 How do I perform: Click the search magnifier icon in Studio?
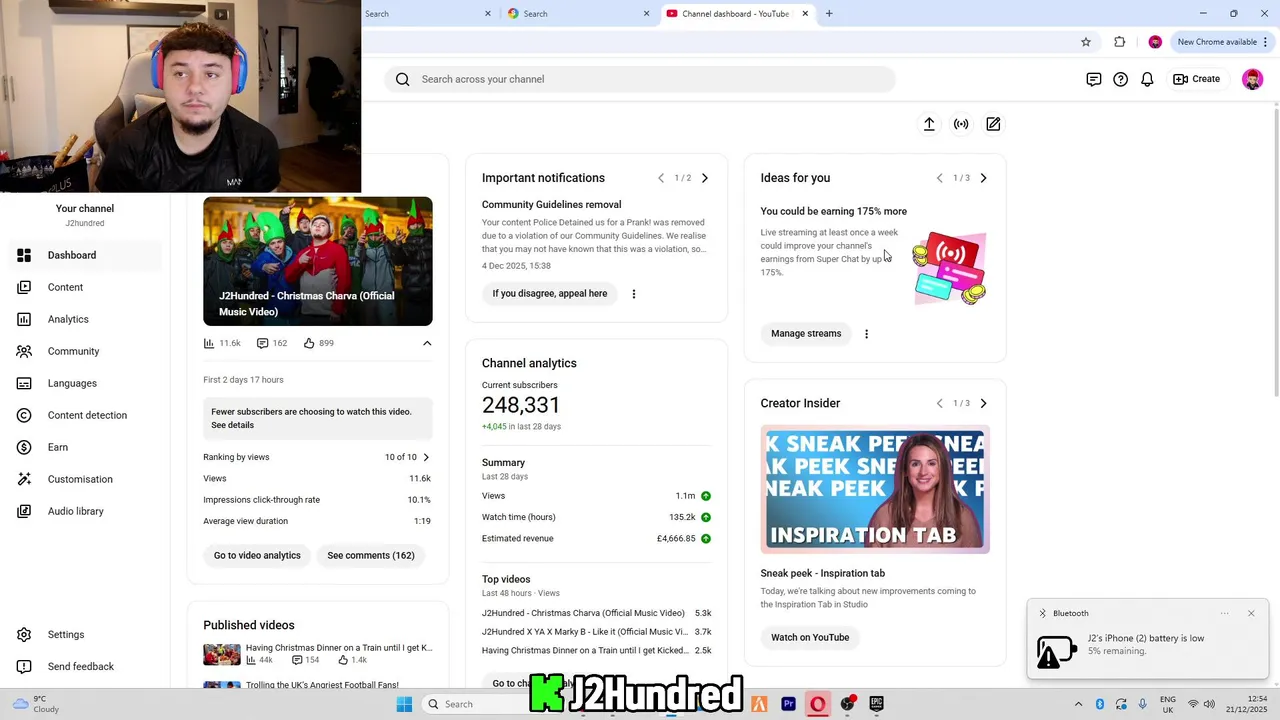coord(403,79)
